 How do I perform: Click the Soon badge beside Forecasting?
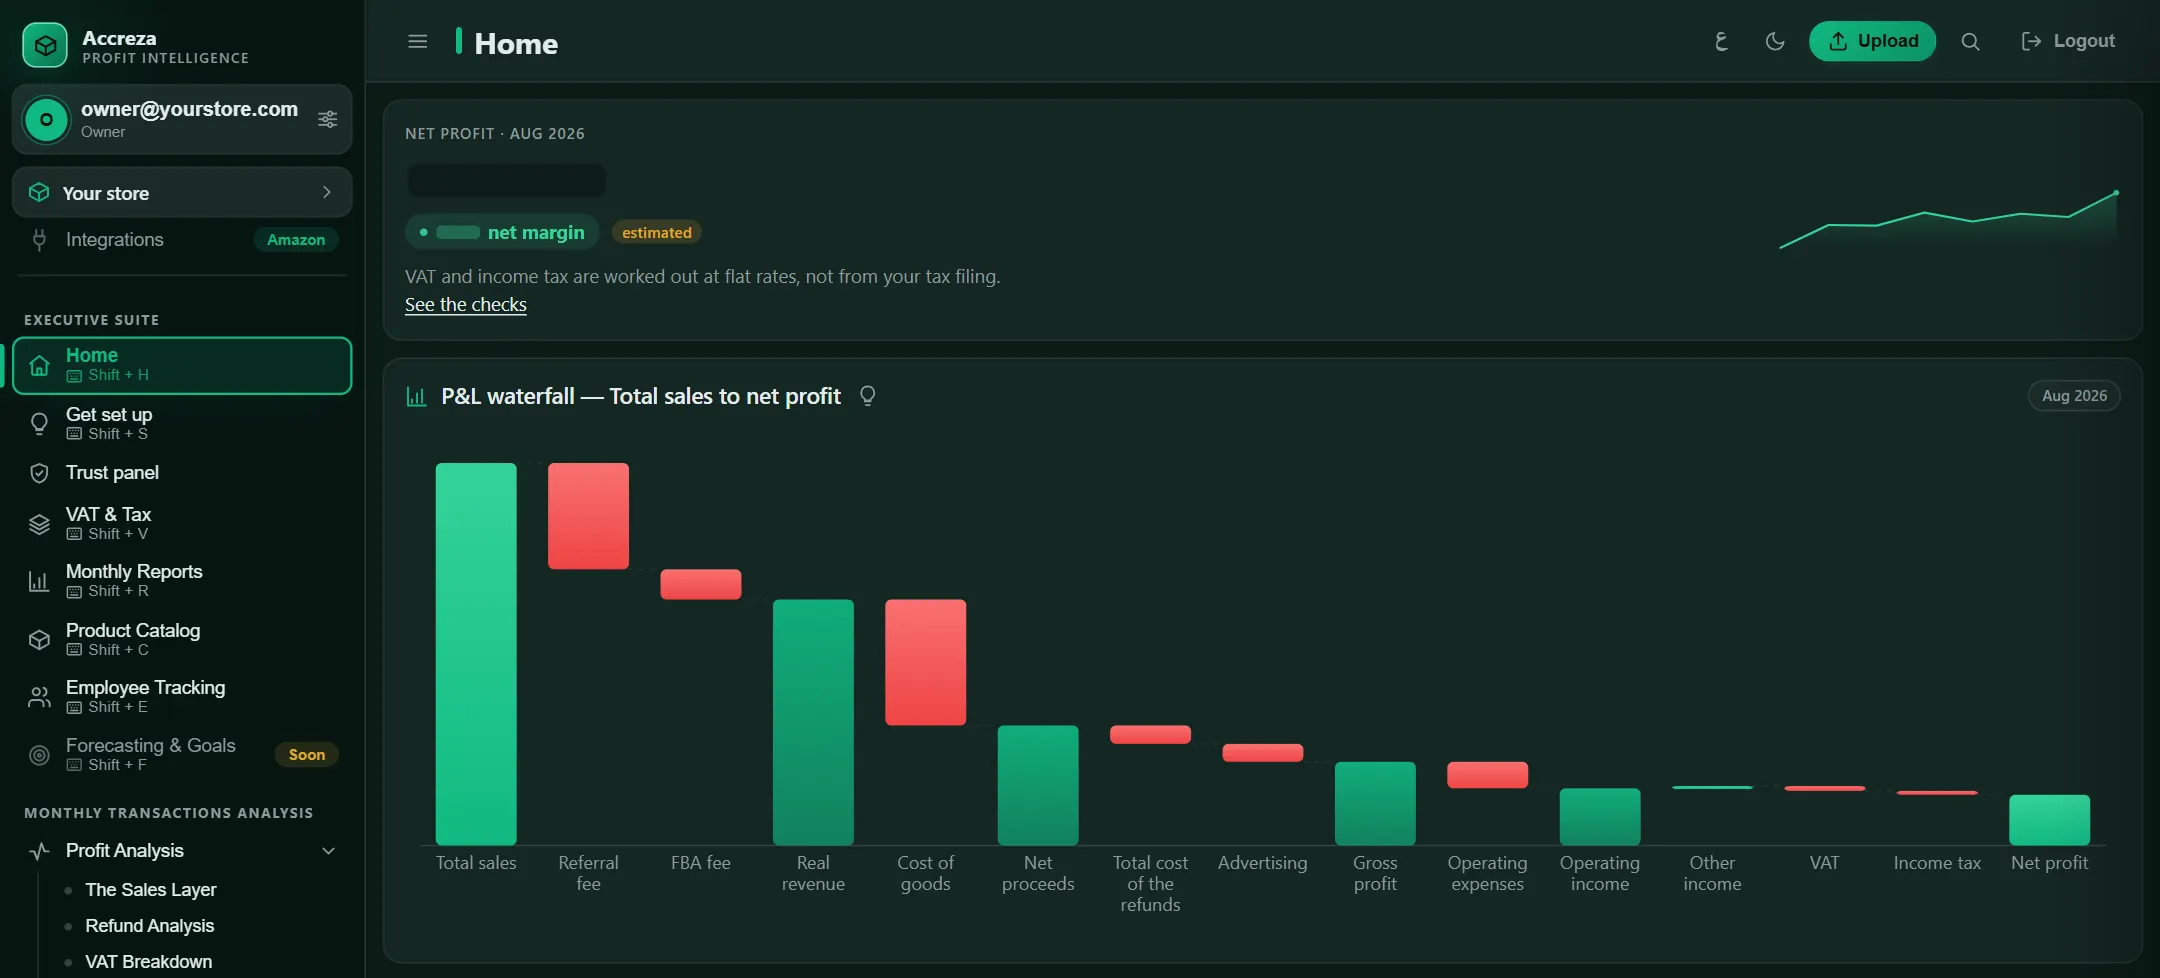point(306,755)
